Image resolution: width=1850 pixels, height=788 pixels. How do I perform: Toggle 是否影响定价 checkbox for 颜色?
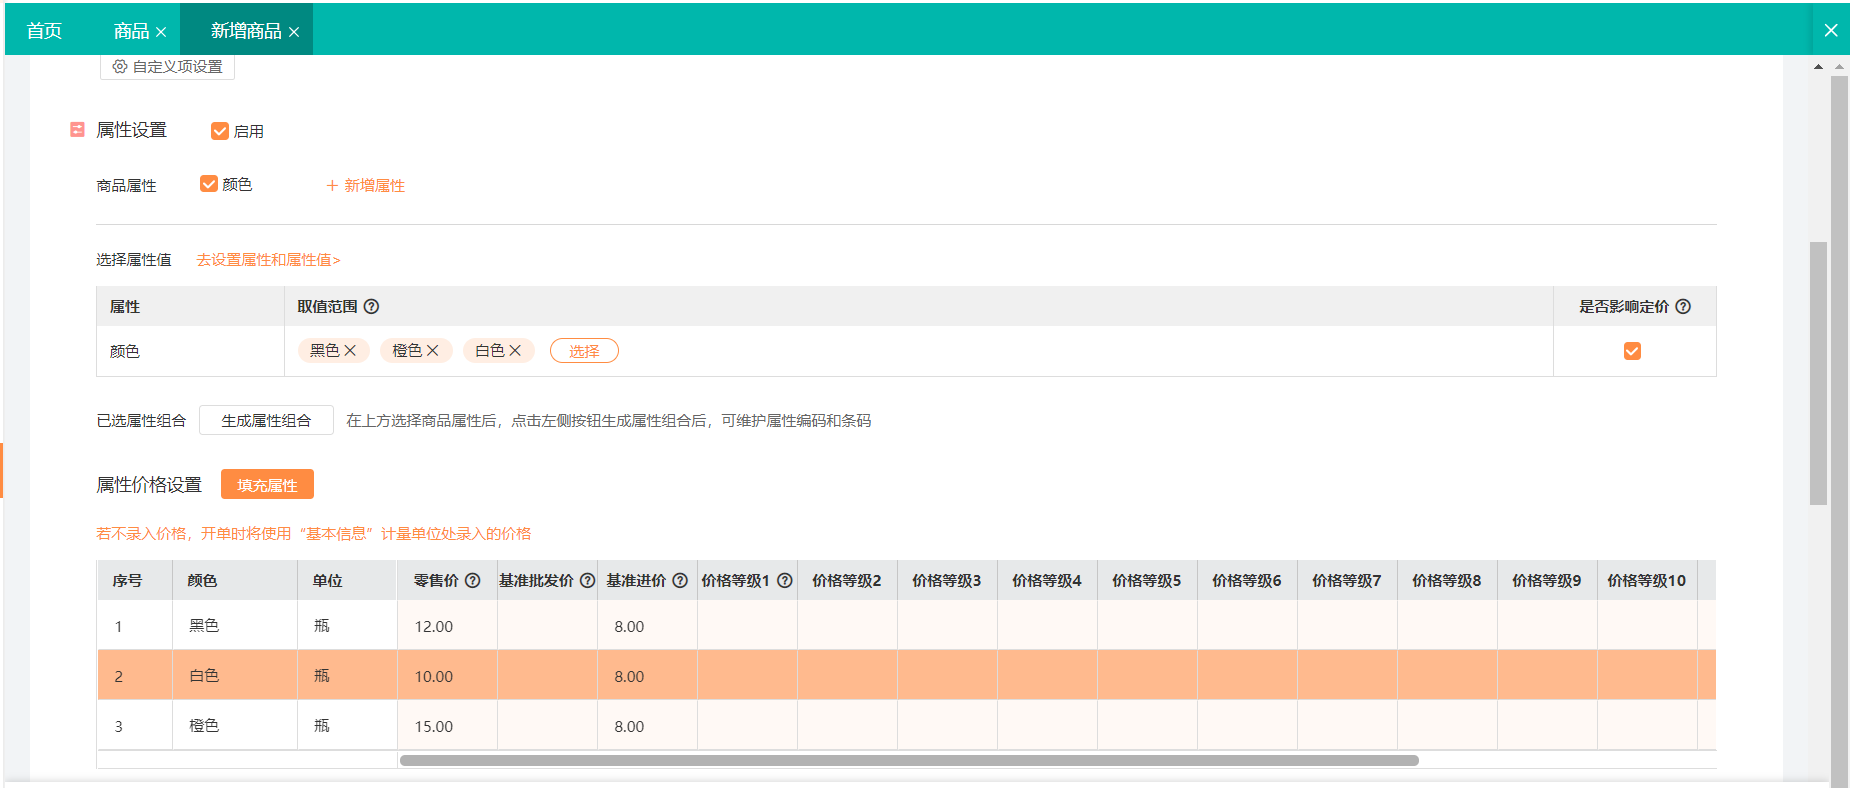point(1632,351)
